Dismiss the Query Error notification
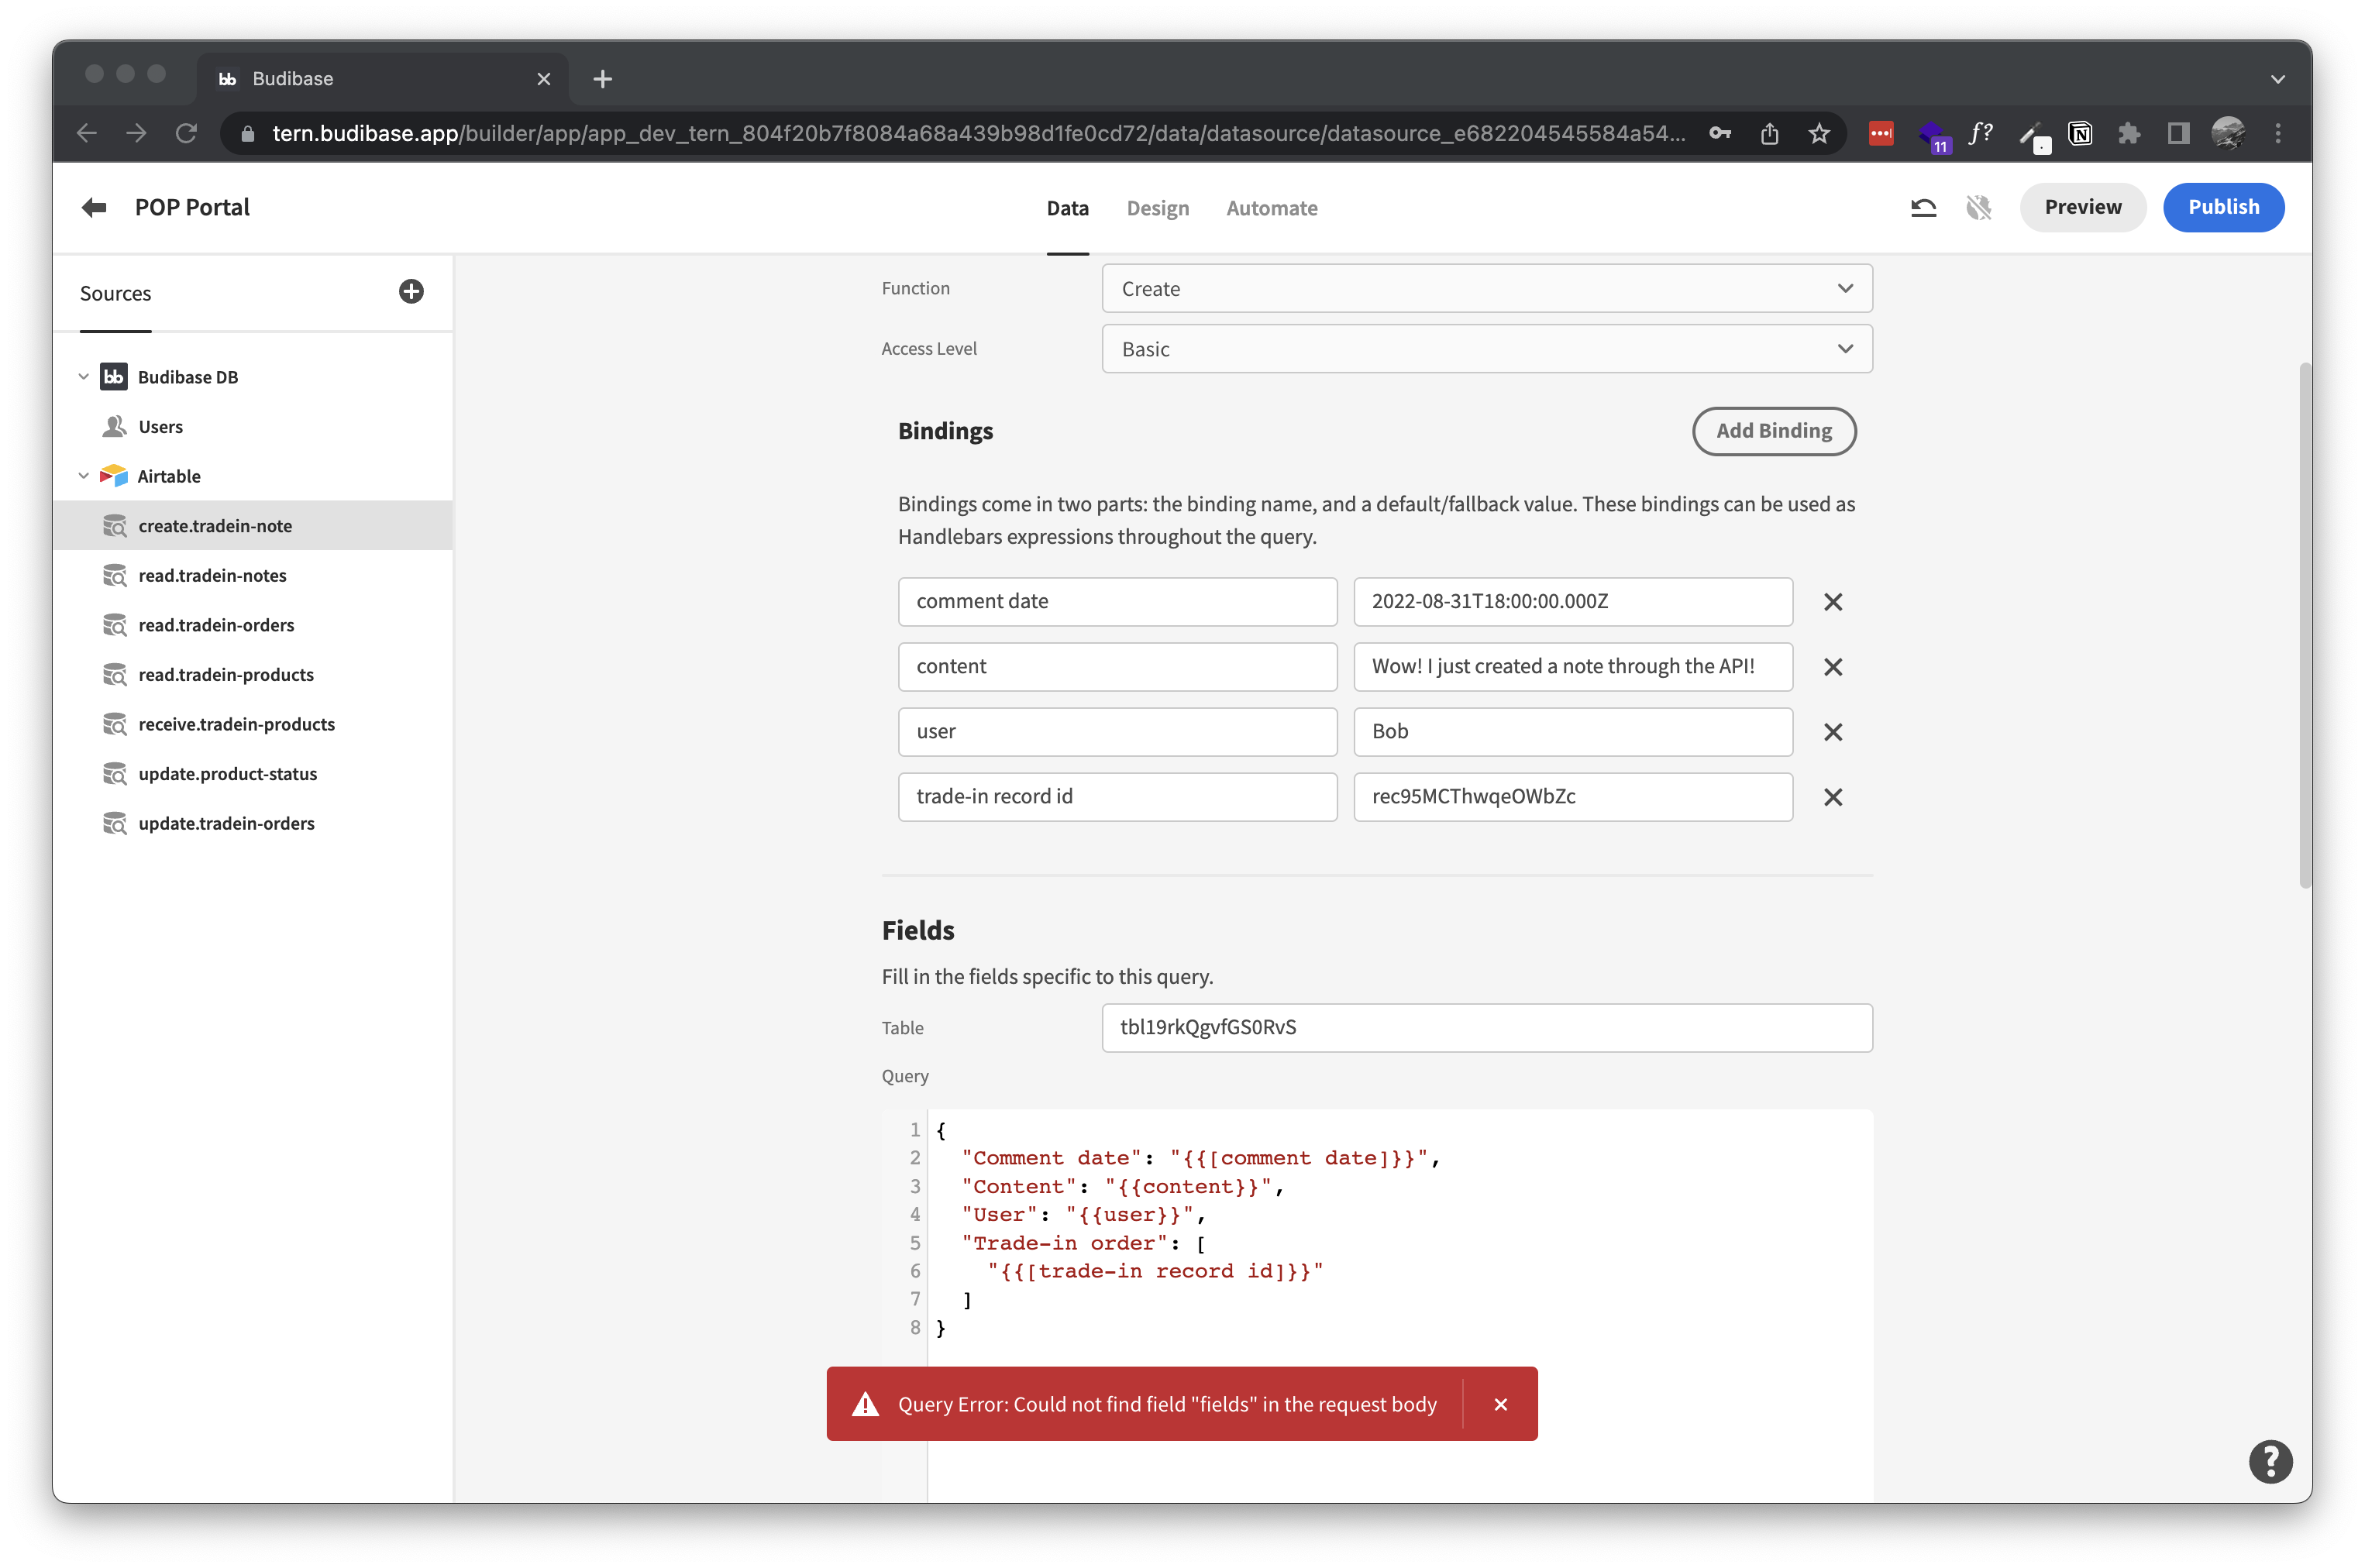2365x1568 pixels. coord(1500,1404)
